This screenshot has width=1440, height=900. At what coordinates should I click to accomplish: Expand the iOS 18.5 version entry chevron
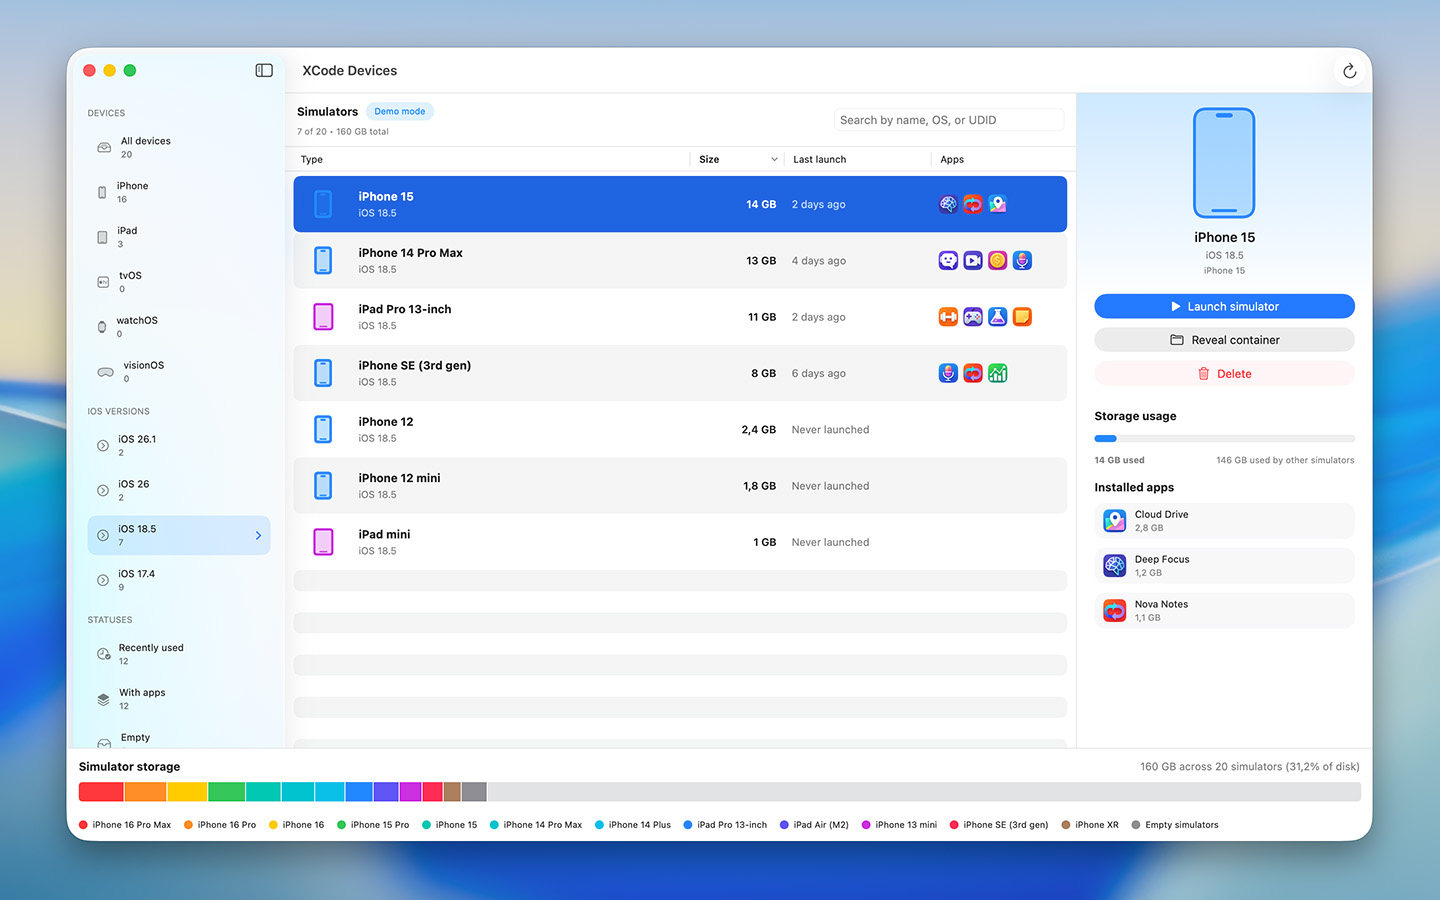(x=258, y=535)
